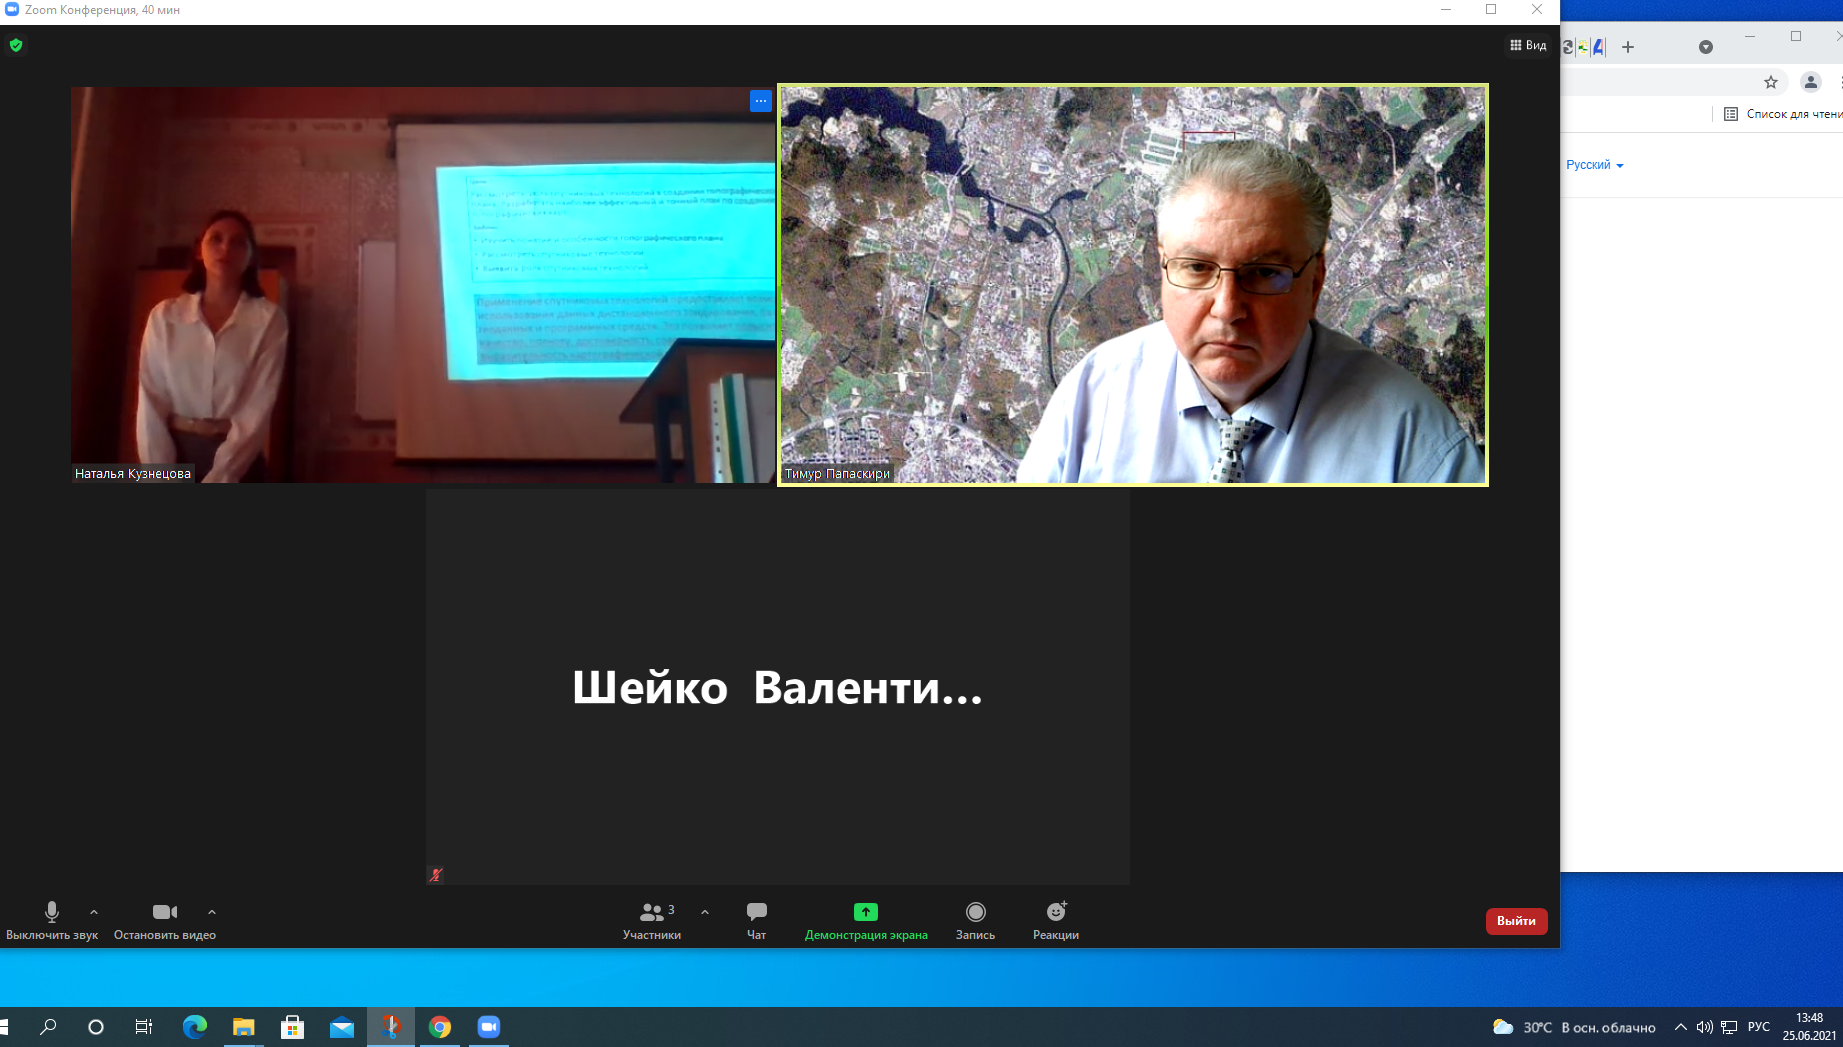Select Шейко Валенти... participant tile

click(x=778, y=687)
